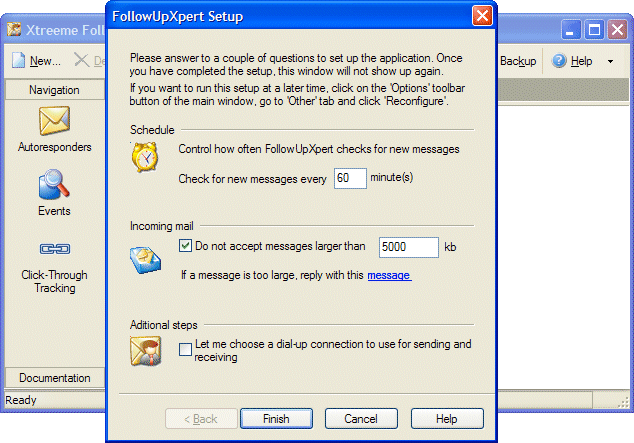Expand the toolbar overflow arrow next to Help
634x443 pixels.
pos(610,61)
